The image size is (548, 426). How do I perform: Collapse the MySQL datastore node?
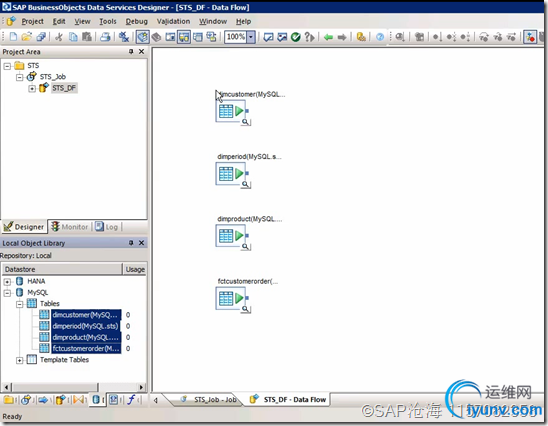(x=7, y=293)
